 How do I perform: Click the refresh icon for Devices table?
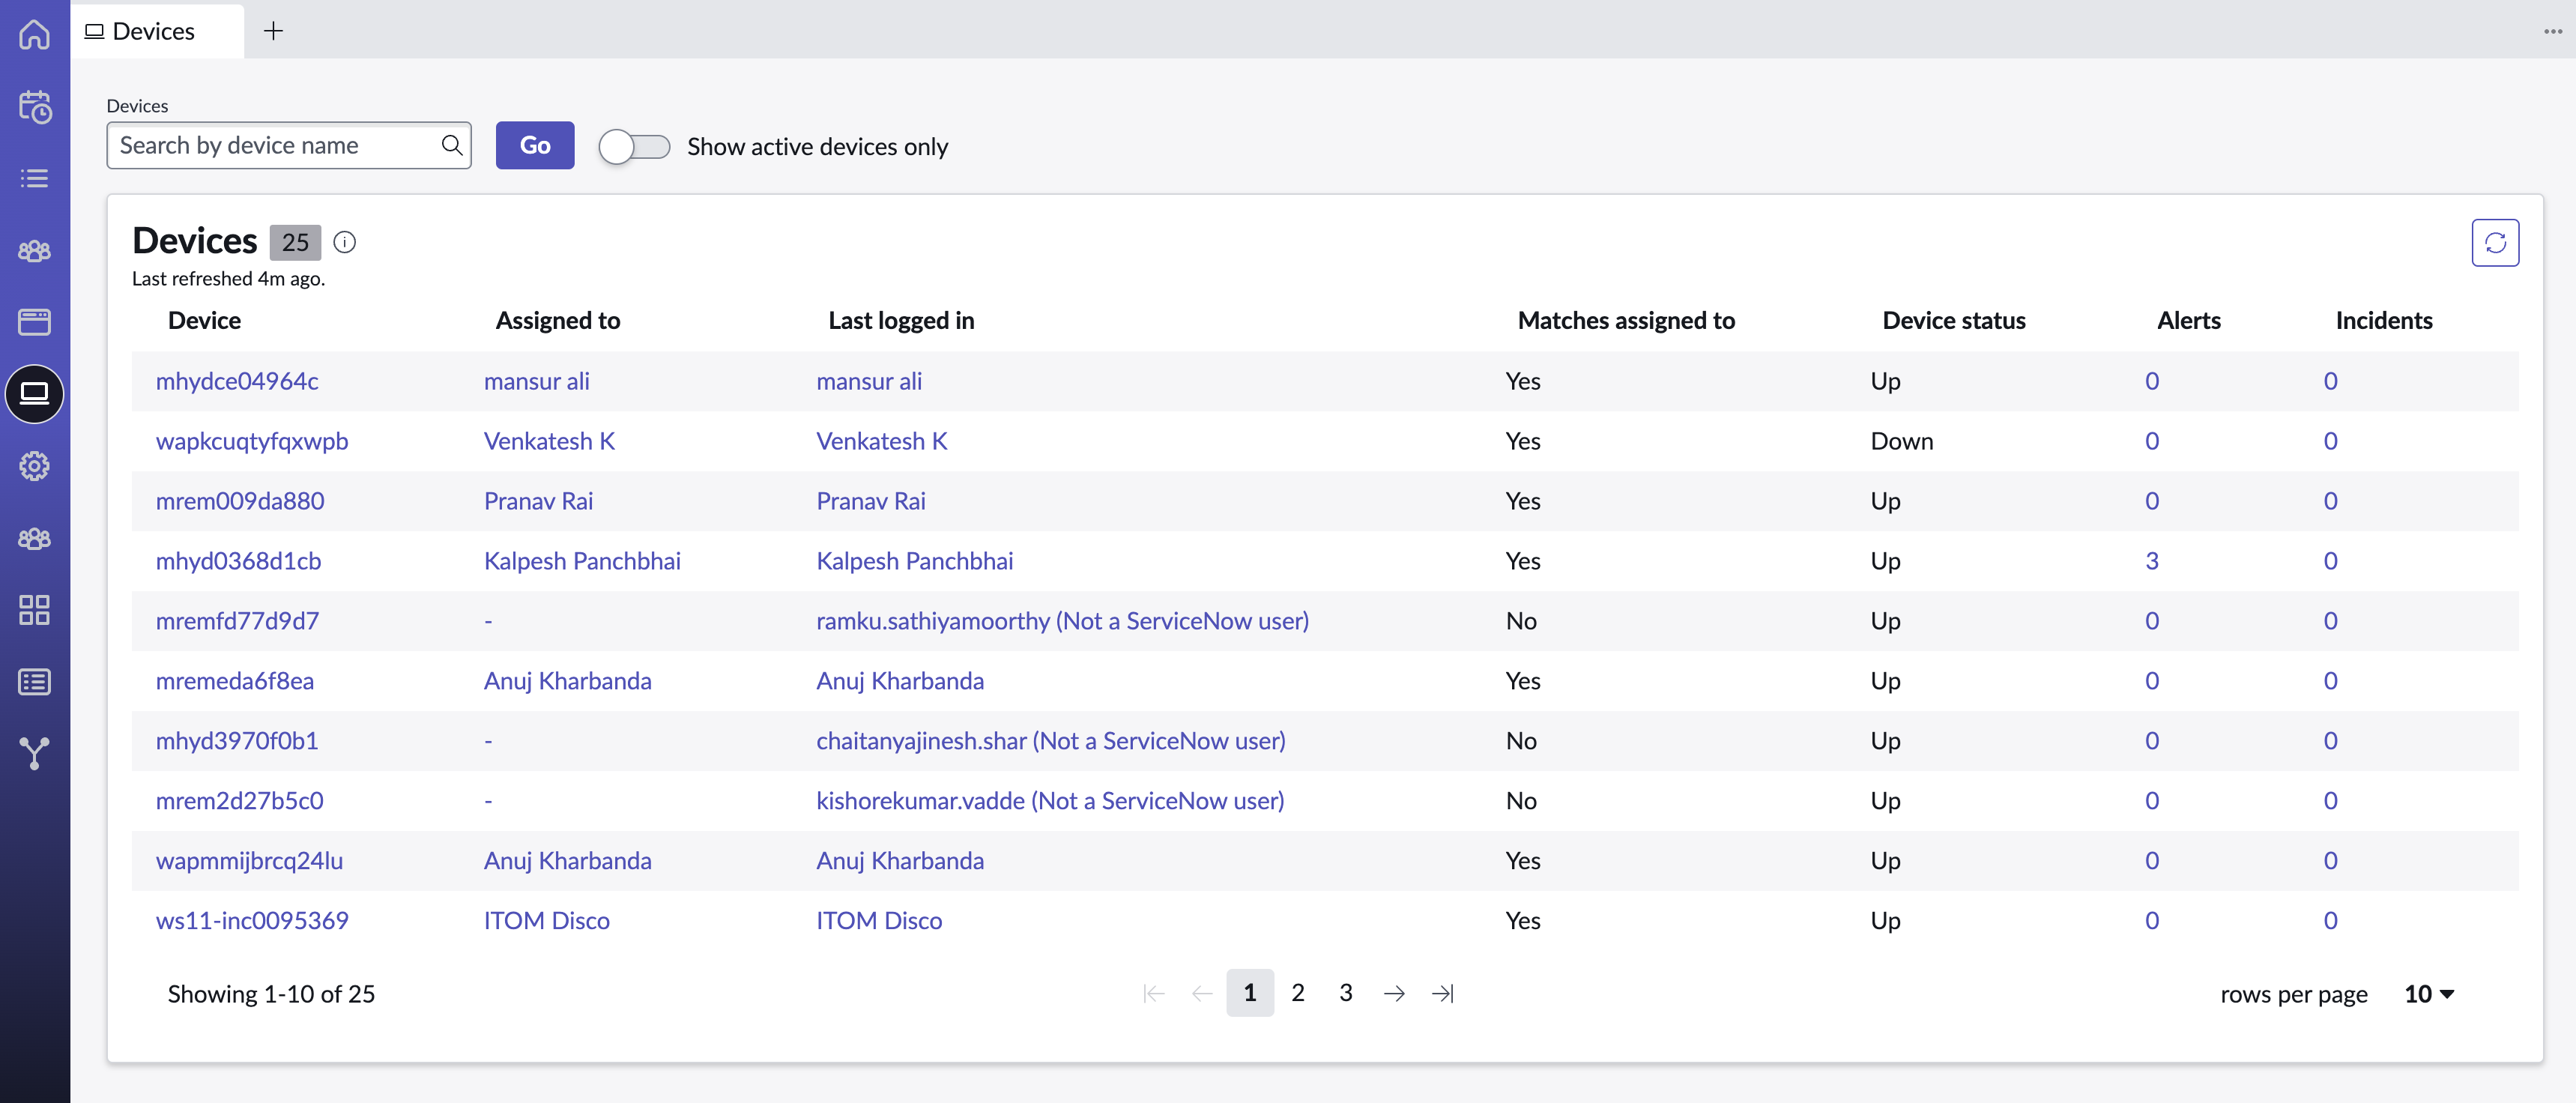[2495, 242]
